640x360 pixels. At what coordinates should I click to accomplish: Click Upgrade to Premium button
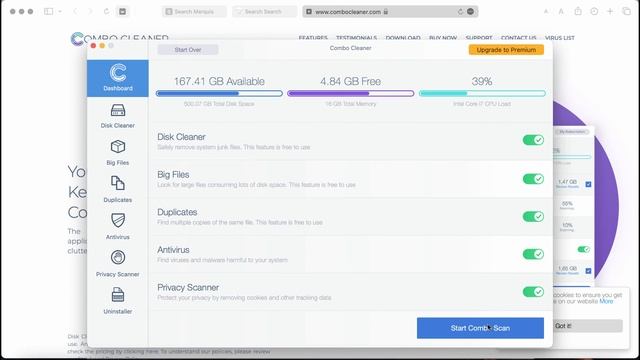[506, 50]
